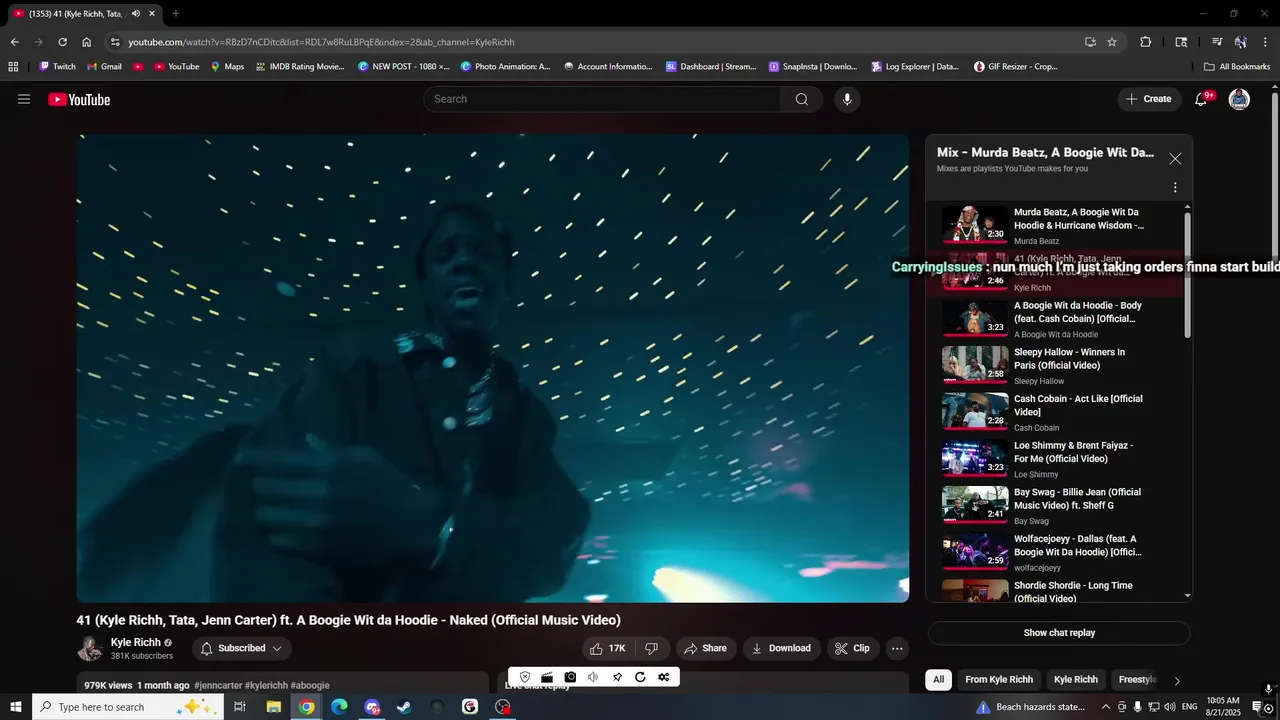Open browser home page
This screenshot has height=720, width=1280.
(87, 42)
